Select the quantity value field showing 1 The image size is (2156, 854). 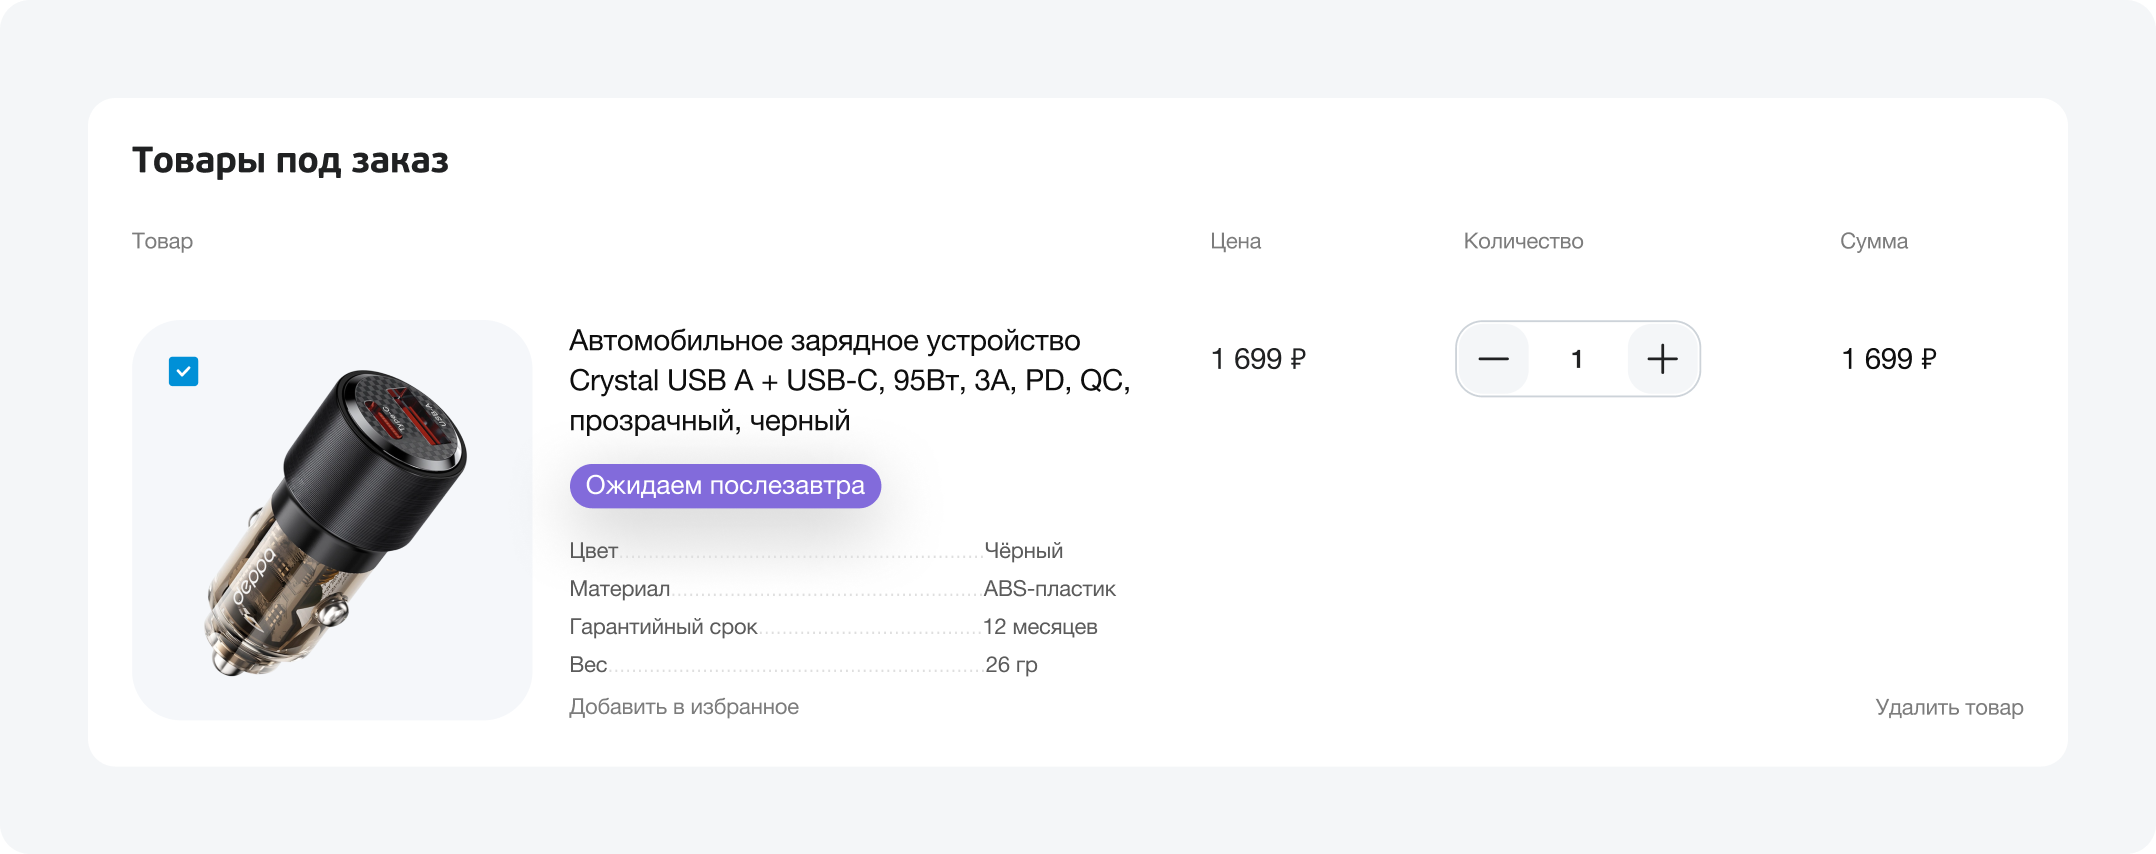pyautogui.click(x=1577, y=359)
